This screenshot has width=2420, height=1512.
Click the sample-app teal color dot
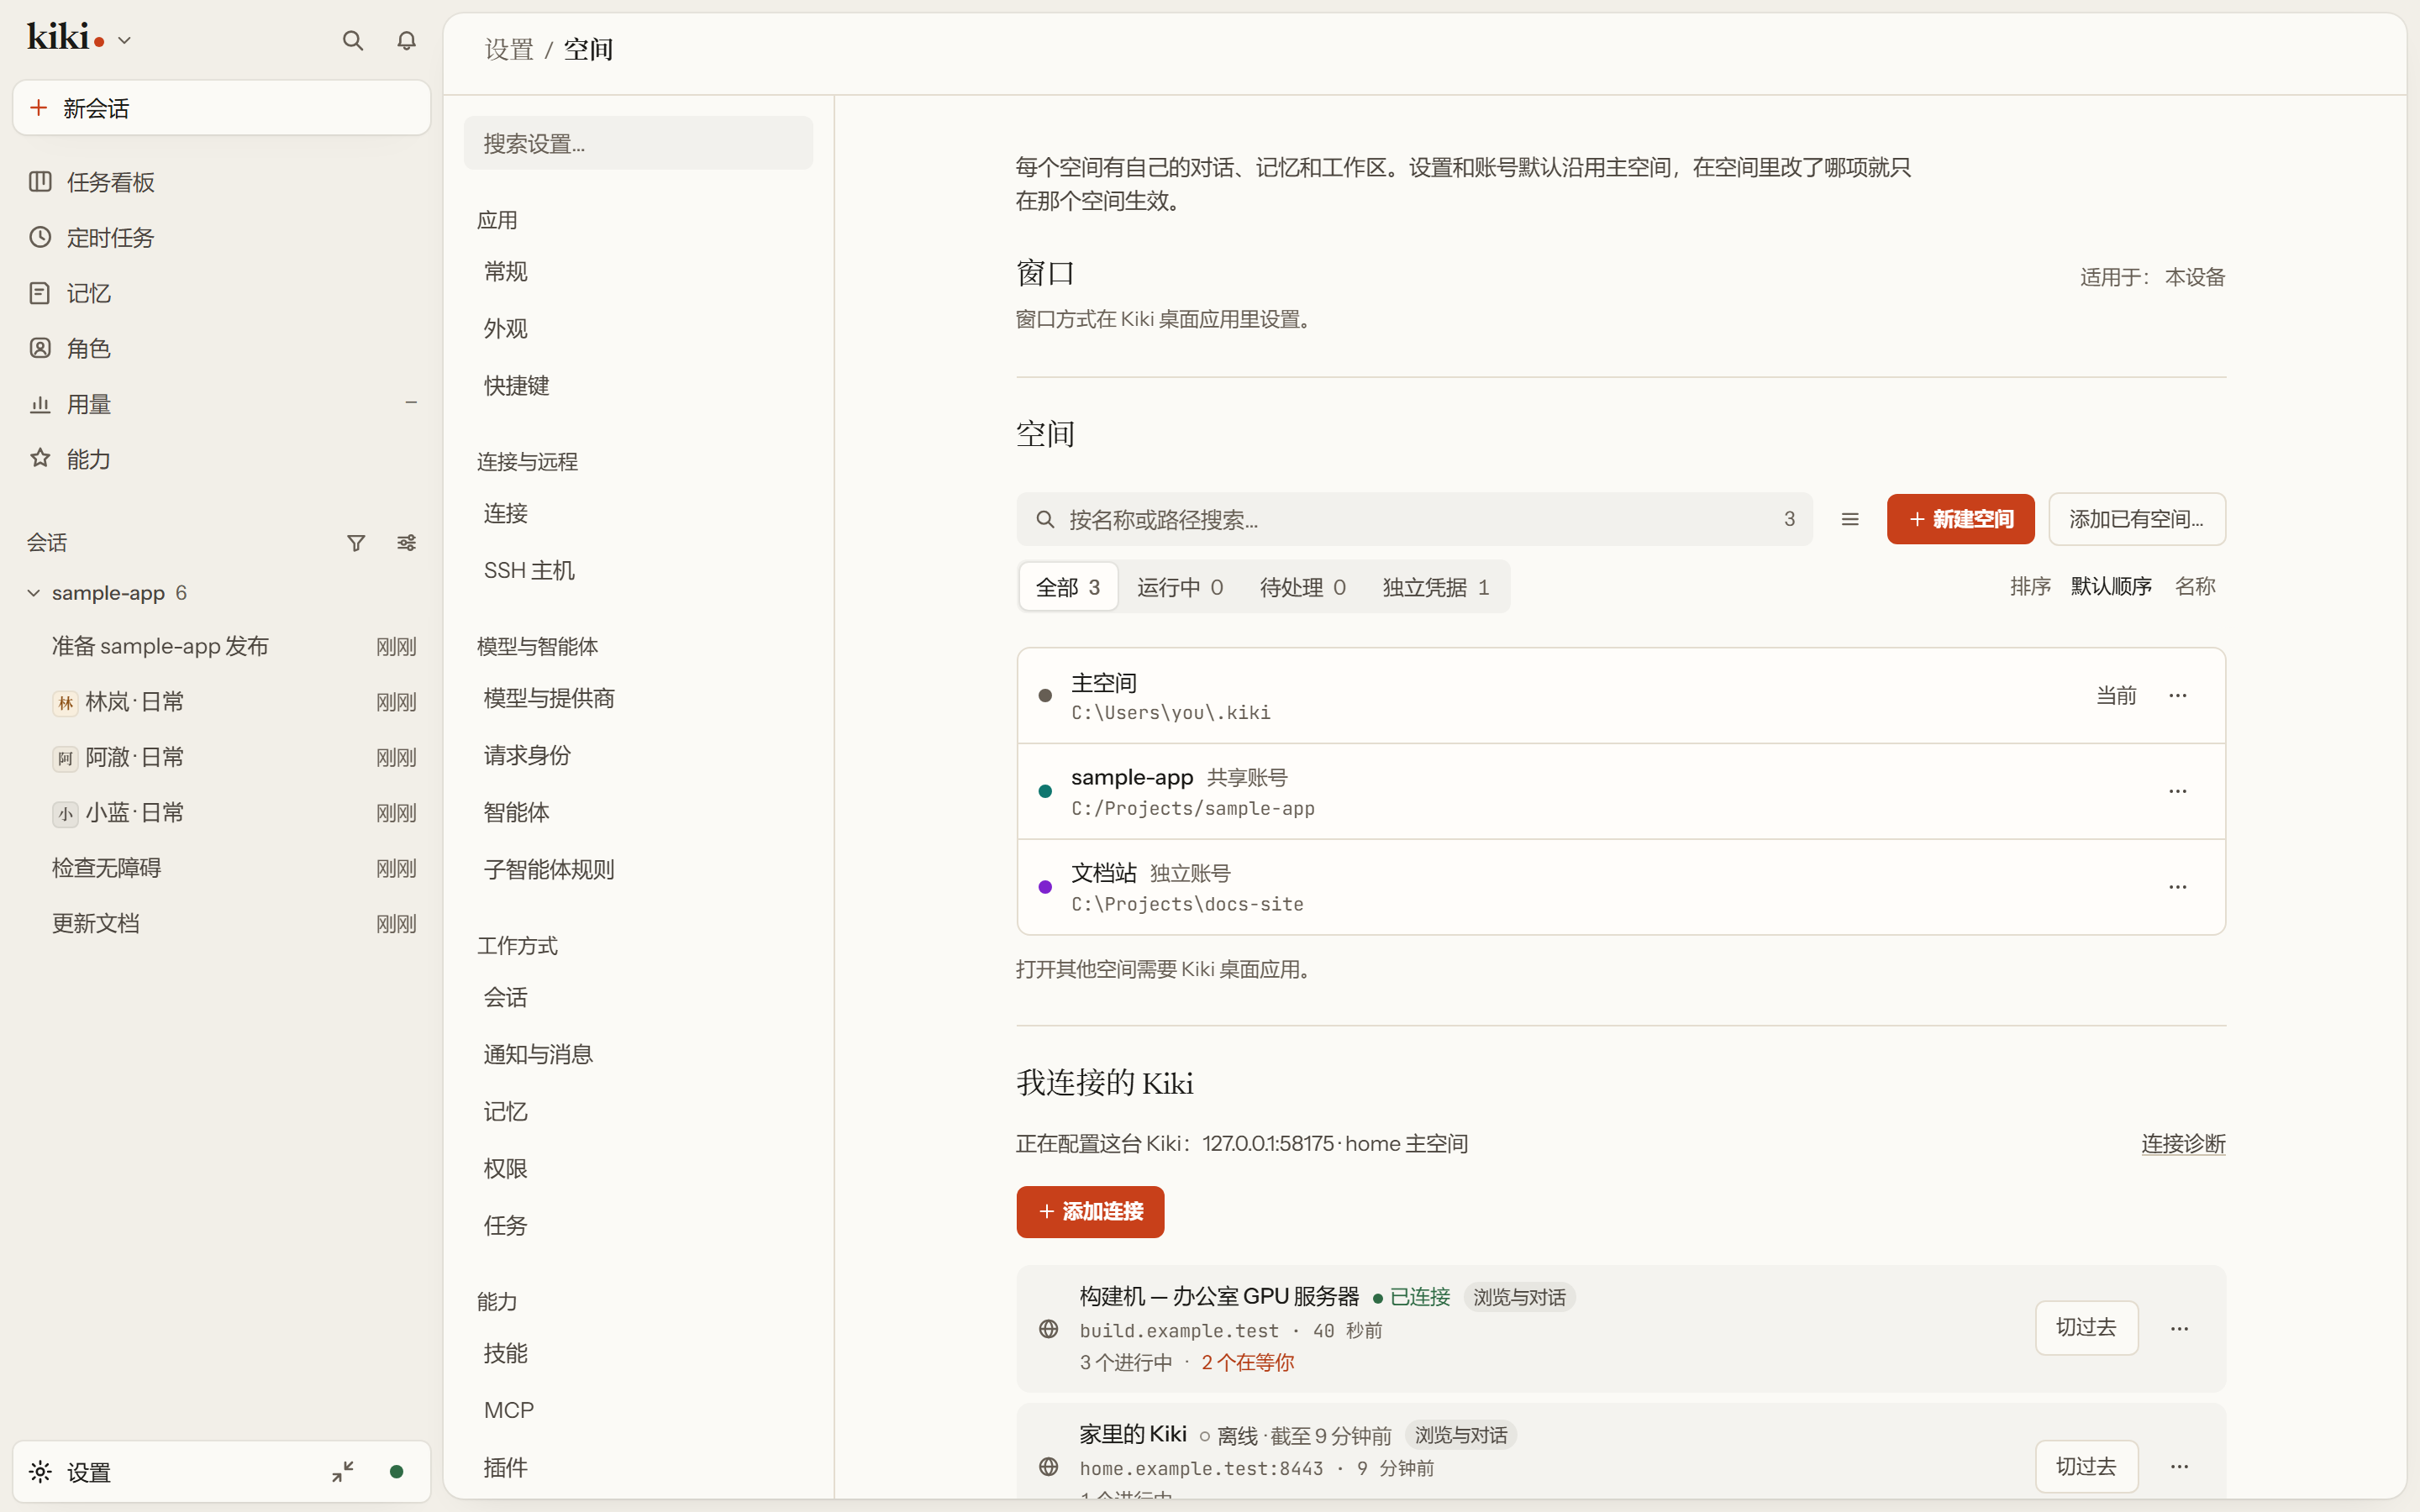click(x=1045, y=791)
